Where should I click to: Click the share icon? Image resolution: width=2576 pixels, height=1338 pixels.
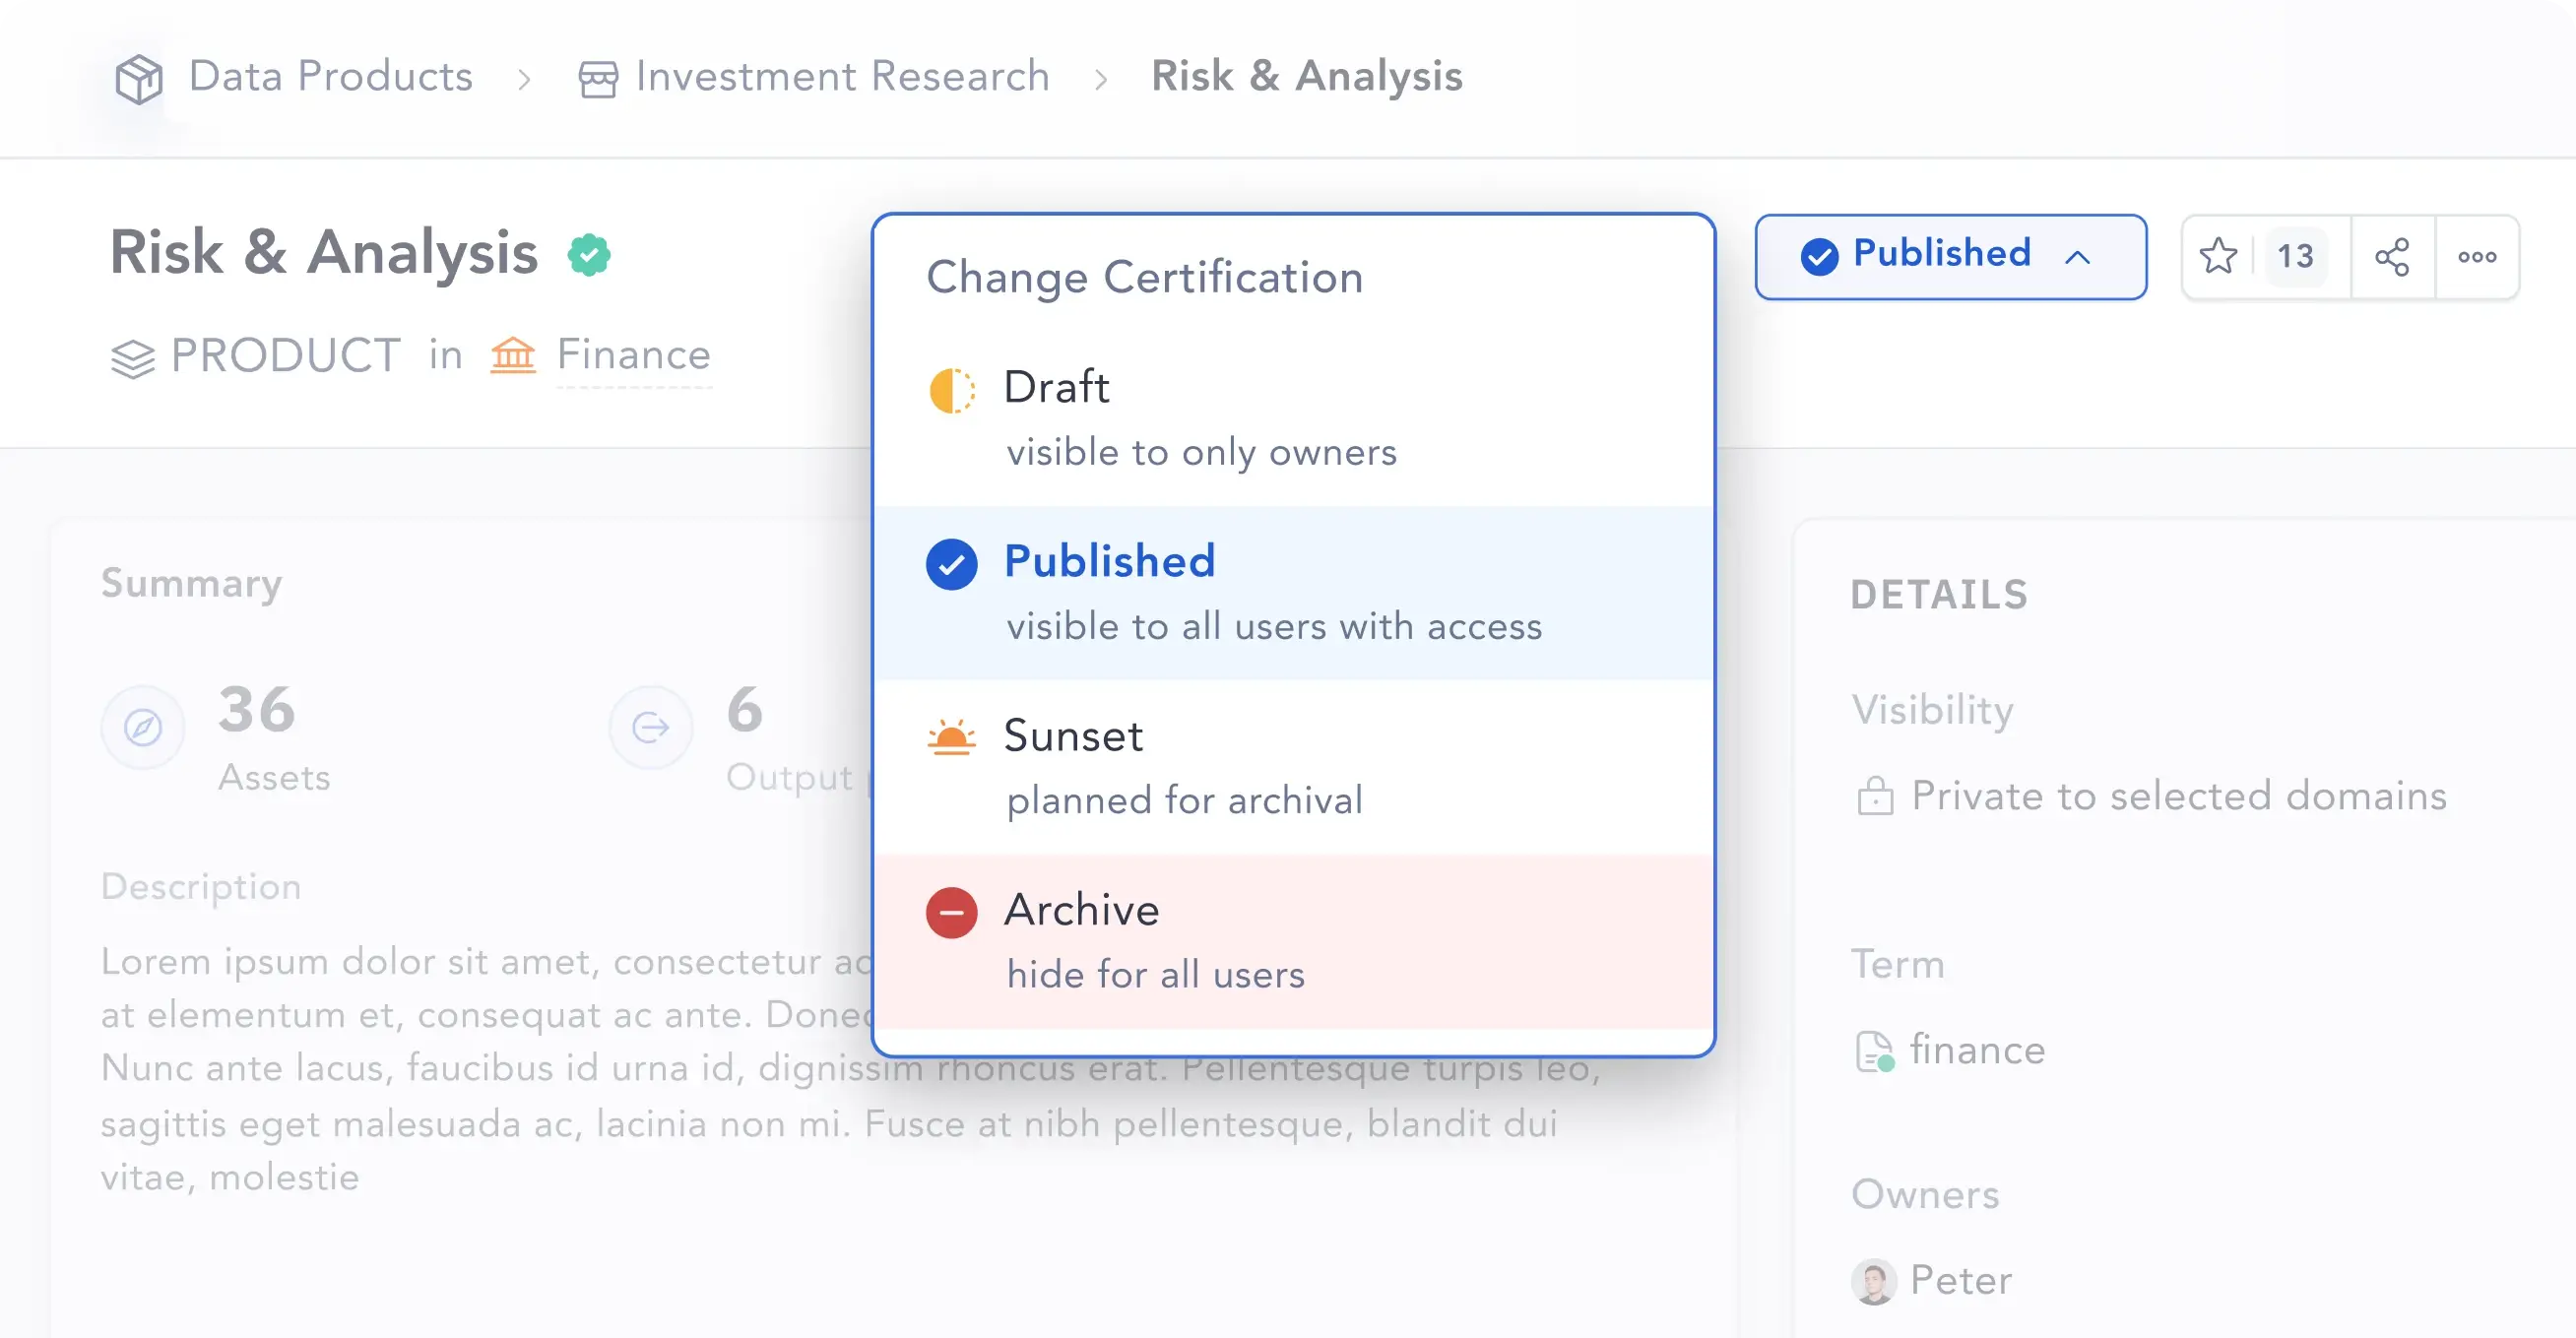click(2392, 257)
